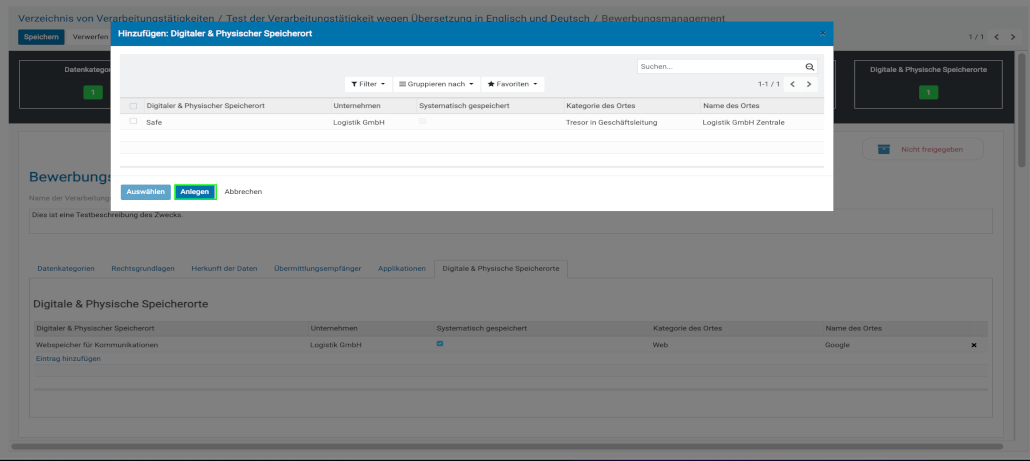Open the Übermittlungsempfänger tab
The height and width of the screenshot is (461, 1030).
(x=318, y=269)
